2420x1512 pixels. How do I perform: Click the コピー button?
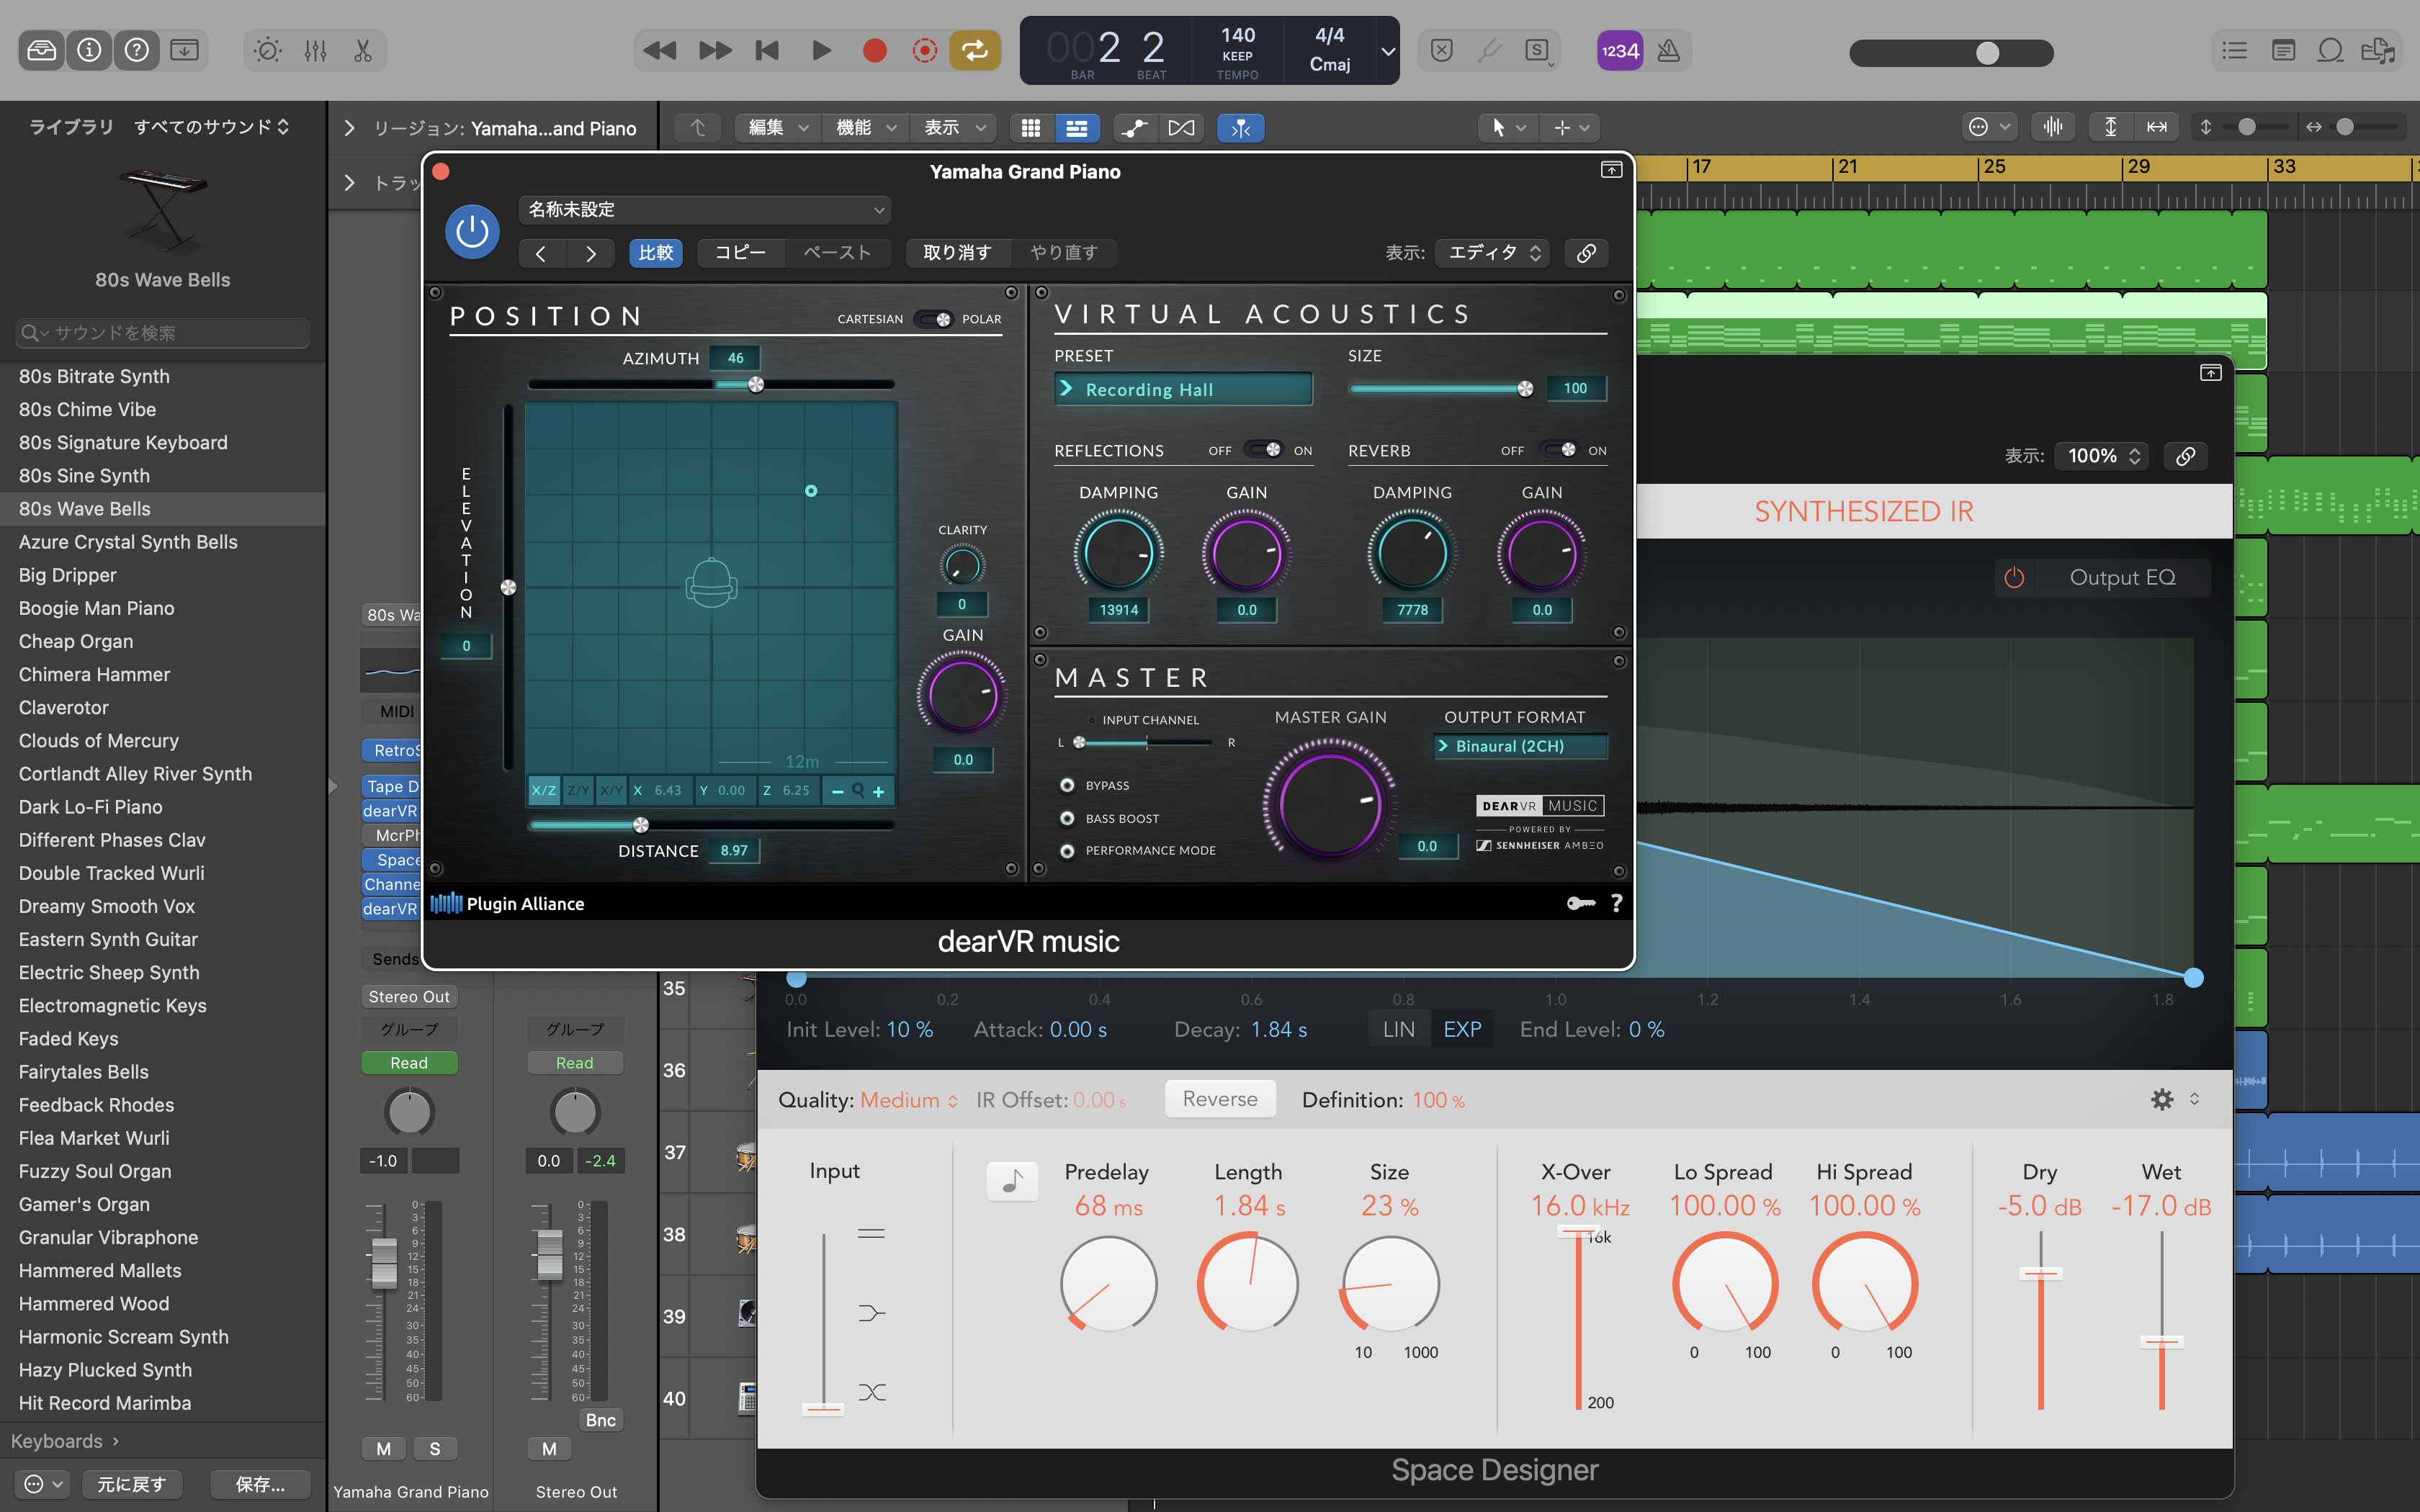pos(740,253)
